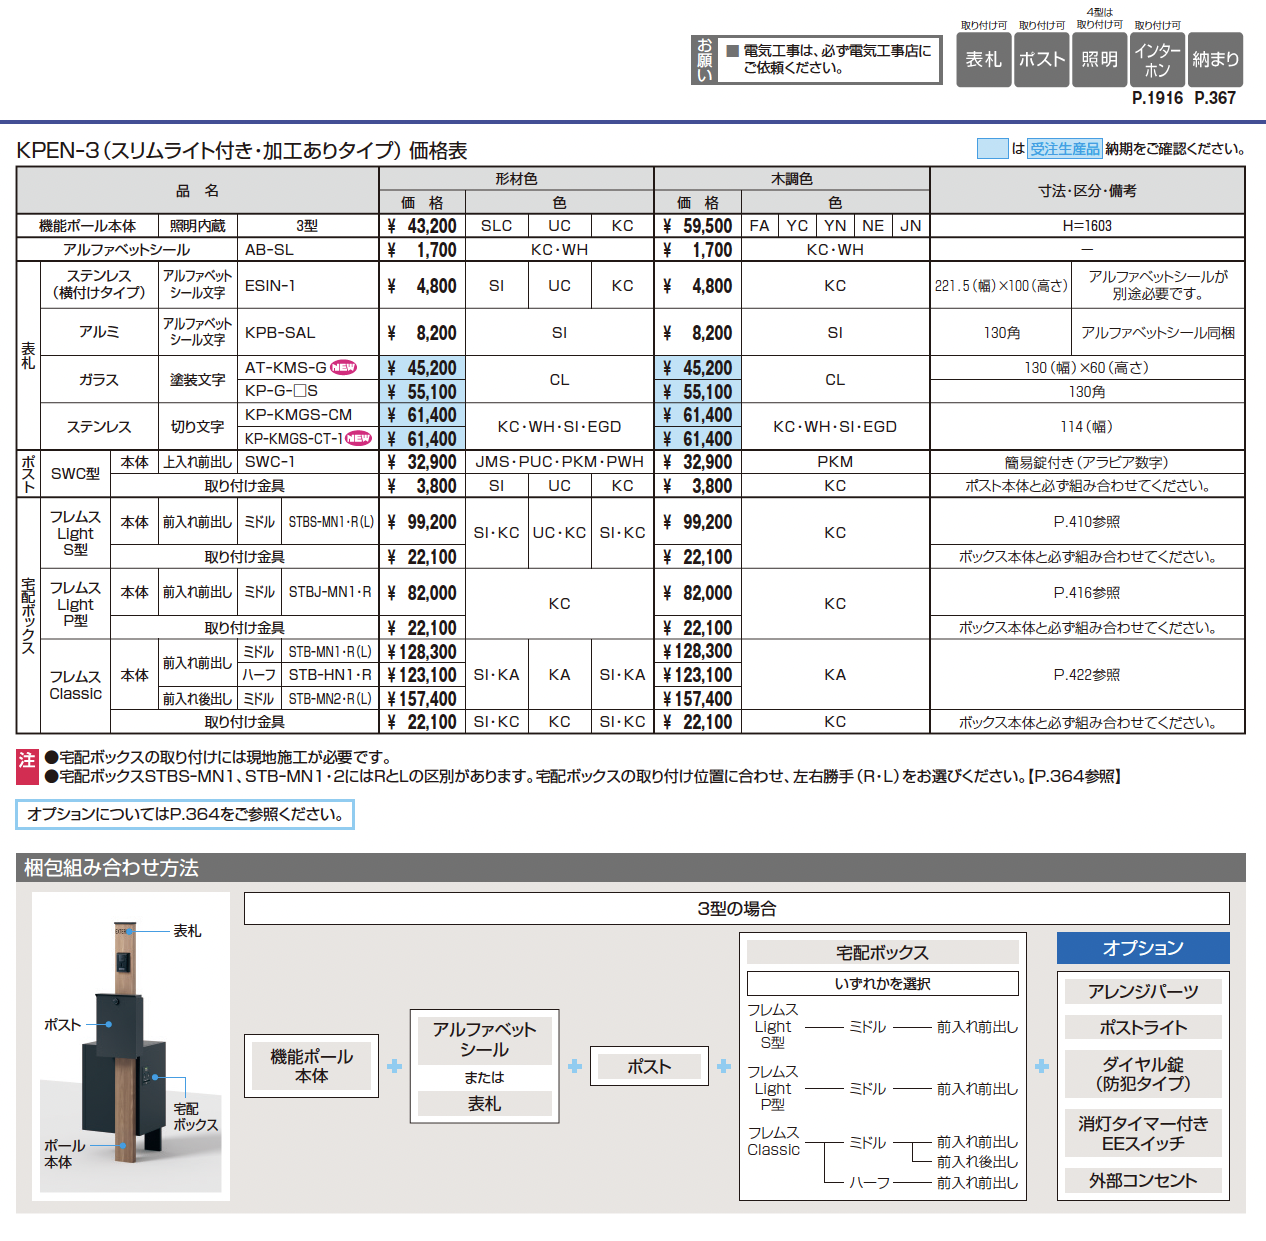Click price ¥43,200 for 機能ポール本体 形材色
This screenshot has width=1266, height=1241.
[422, 226]
